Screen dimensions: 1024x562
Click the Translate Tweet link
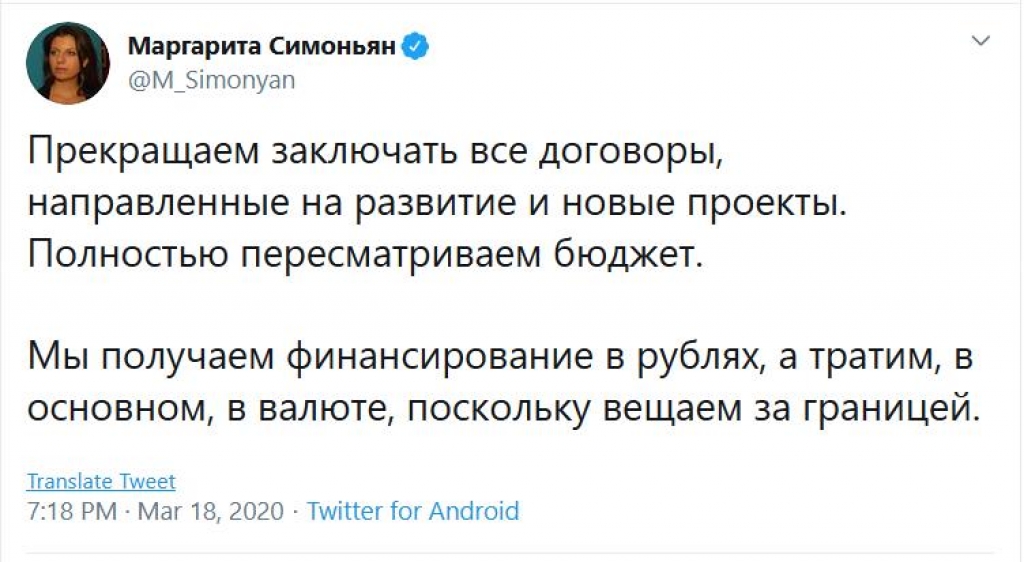[x=101, y=481]
